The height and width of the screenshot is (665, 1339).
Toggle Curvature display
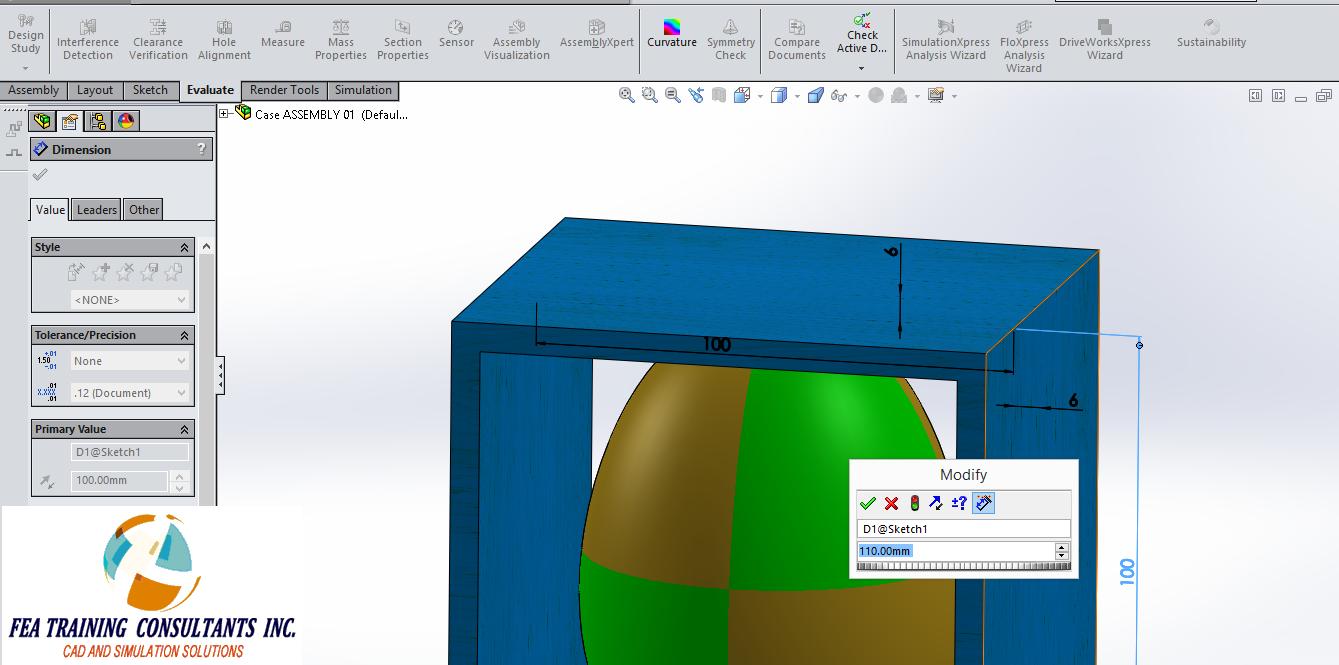coord(672,34)
